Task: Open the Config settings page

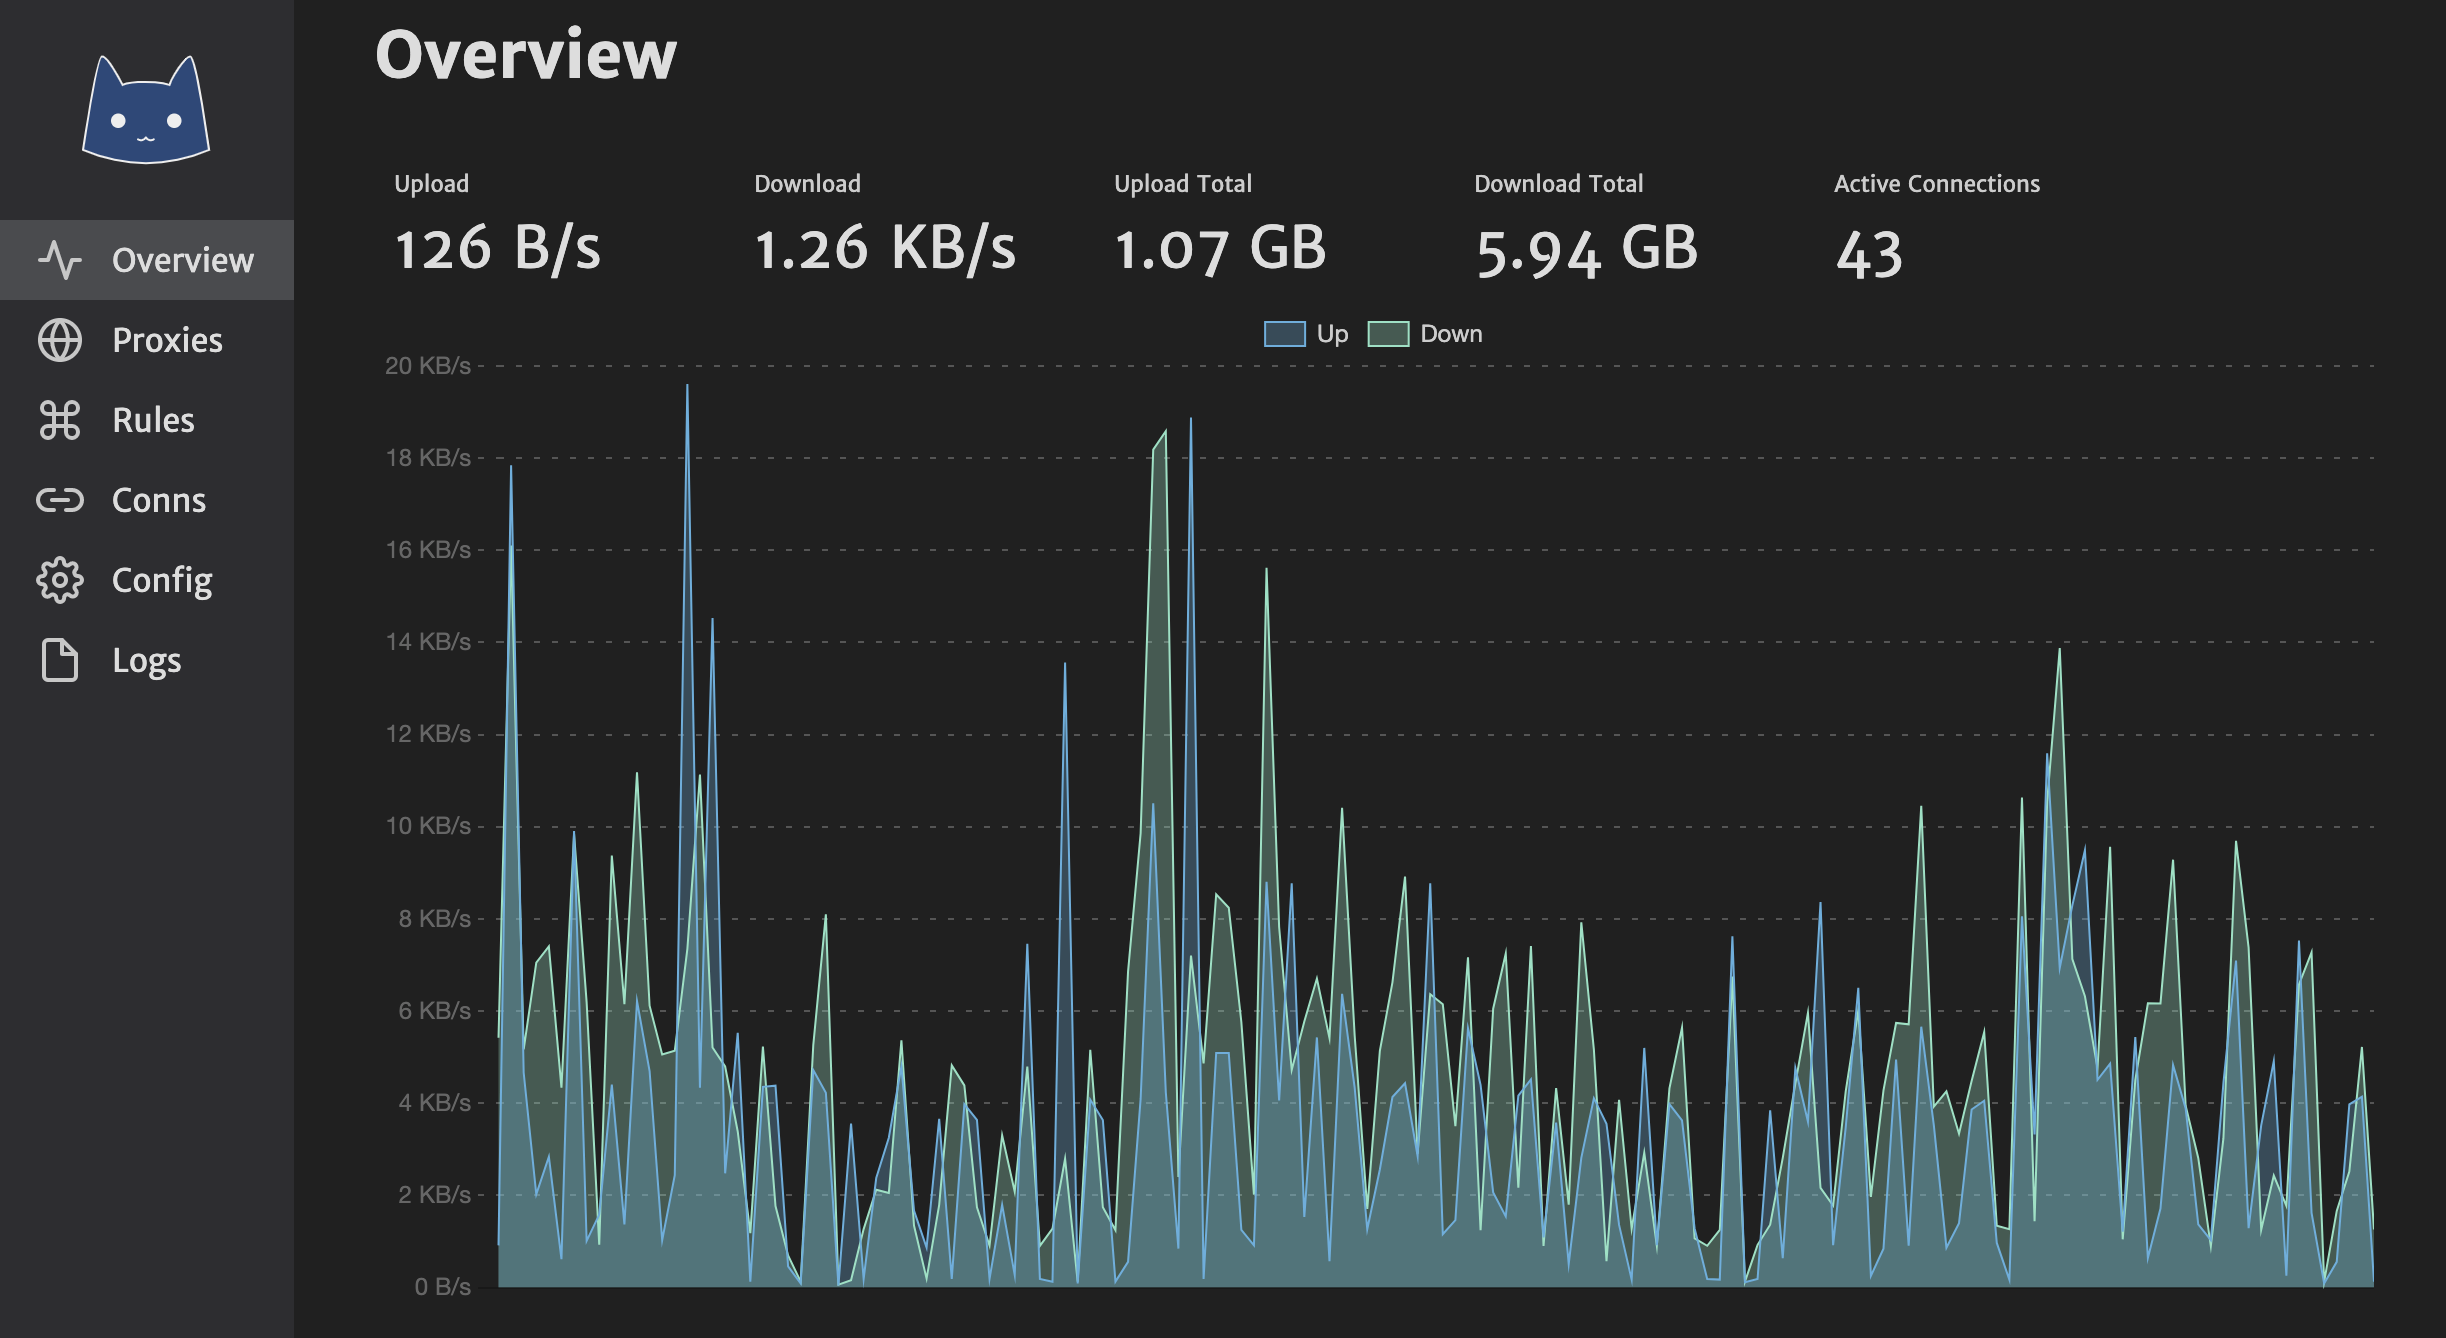Action: (161, 580)
